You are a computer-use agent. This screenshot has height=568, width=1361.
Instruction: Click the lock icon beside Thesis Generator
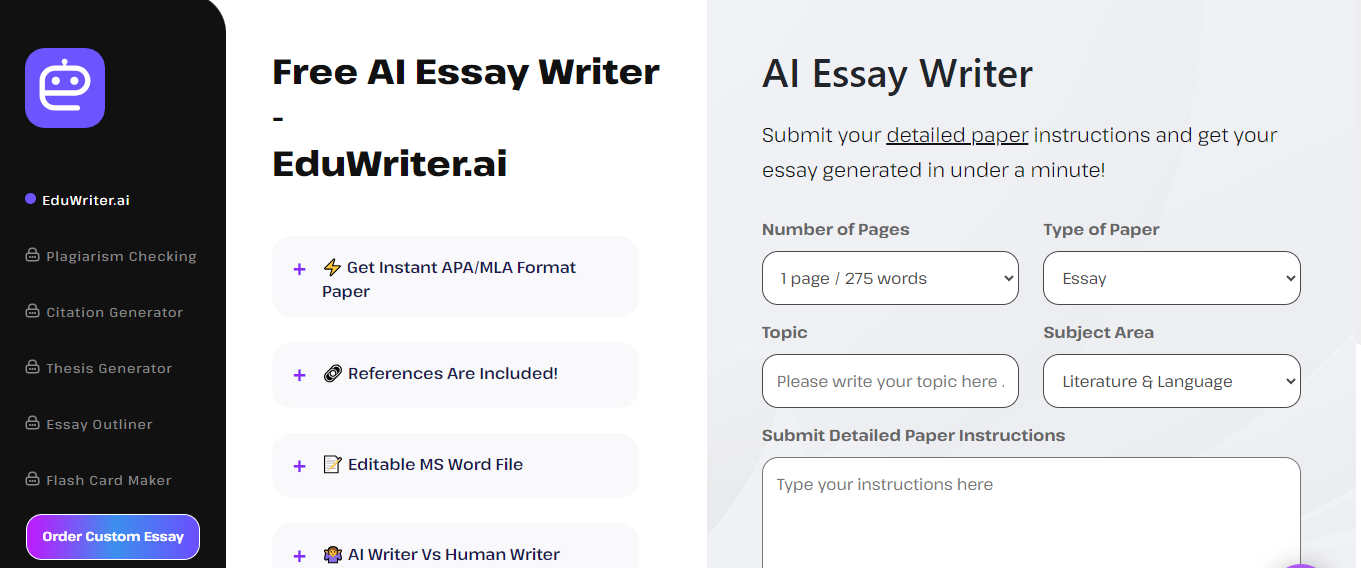point(32,368)
